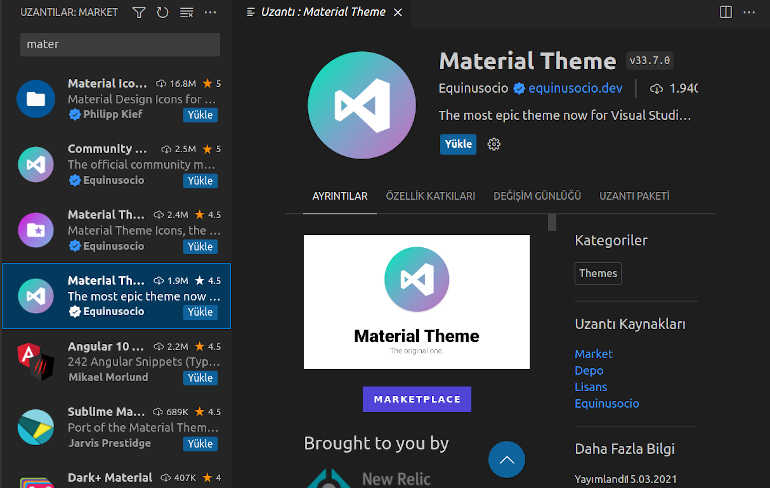Open the Depo repository link
This screenshot has height=488, width=770.
point(589,371)
